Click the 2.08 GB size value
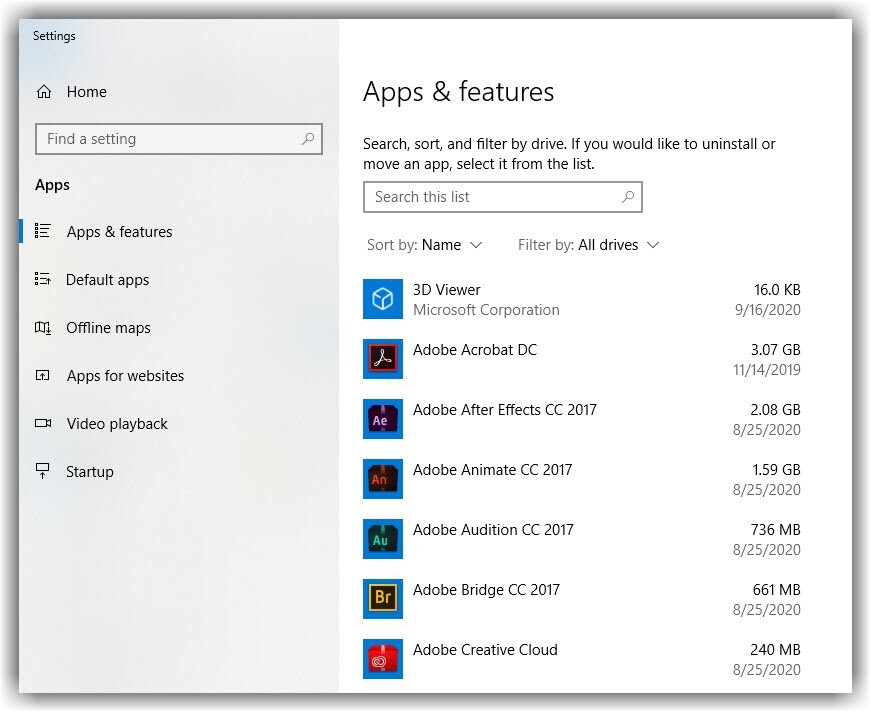Image resolution: width=871 pixels, height=712 pixels. coord(775,409)
